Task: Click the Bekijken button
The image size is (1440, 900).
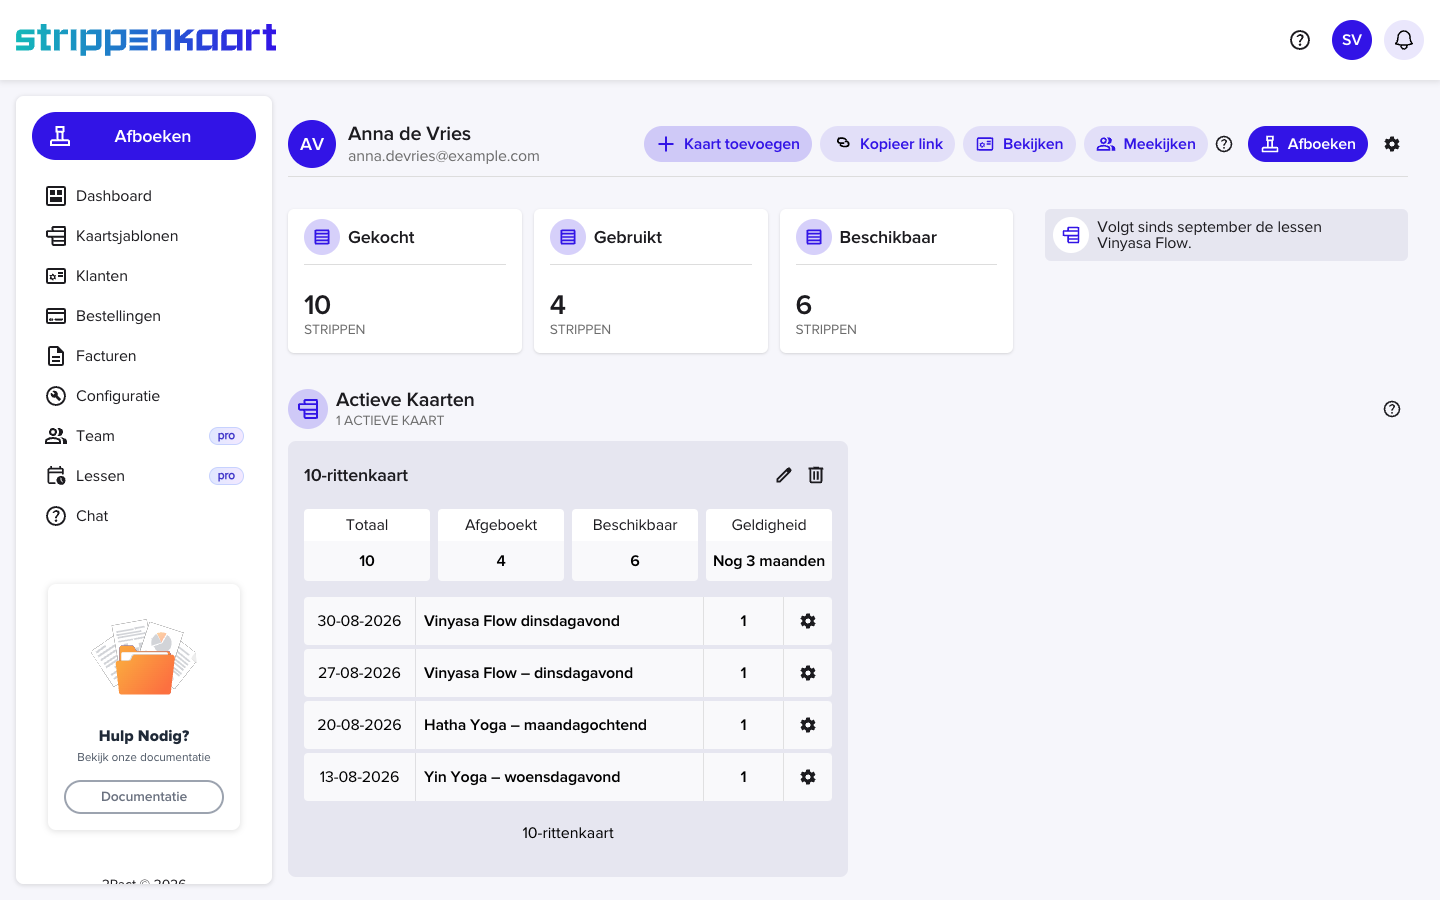Action: pos(1019,144)
